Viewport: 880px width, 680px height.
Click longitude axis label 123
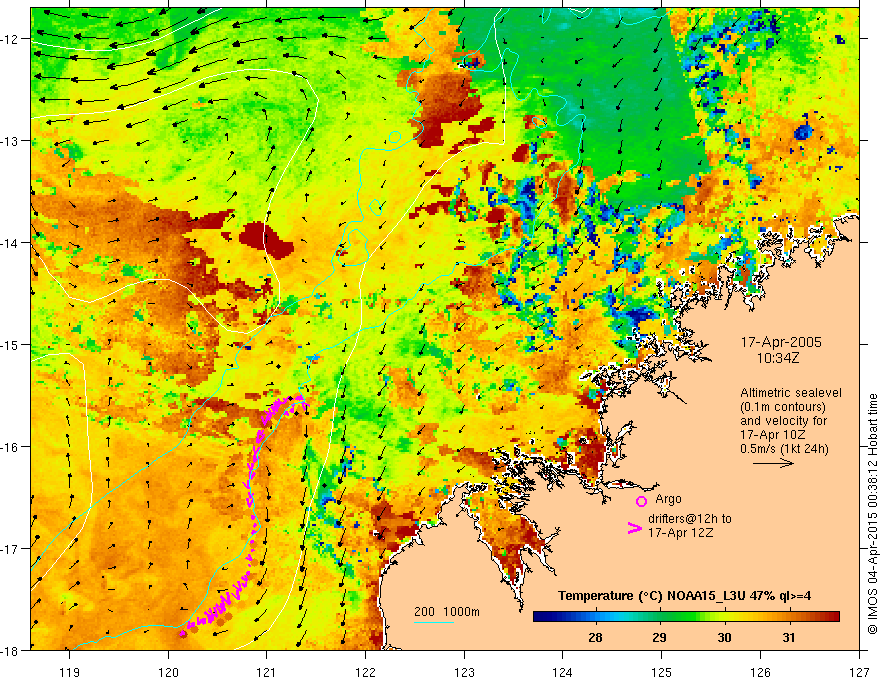[465, 672]
